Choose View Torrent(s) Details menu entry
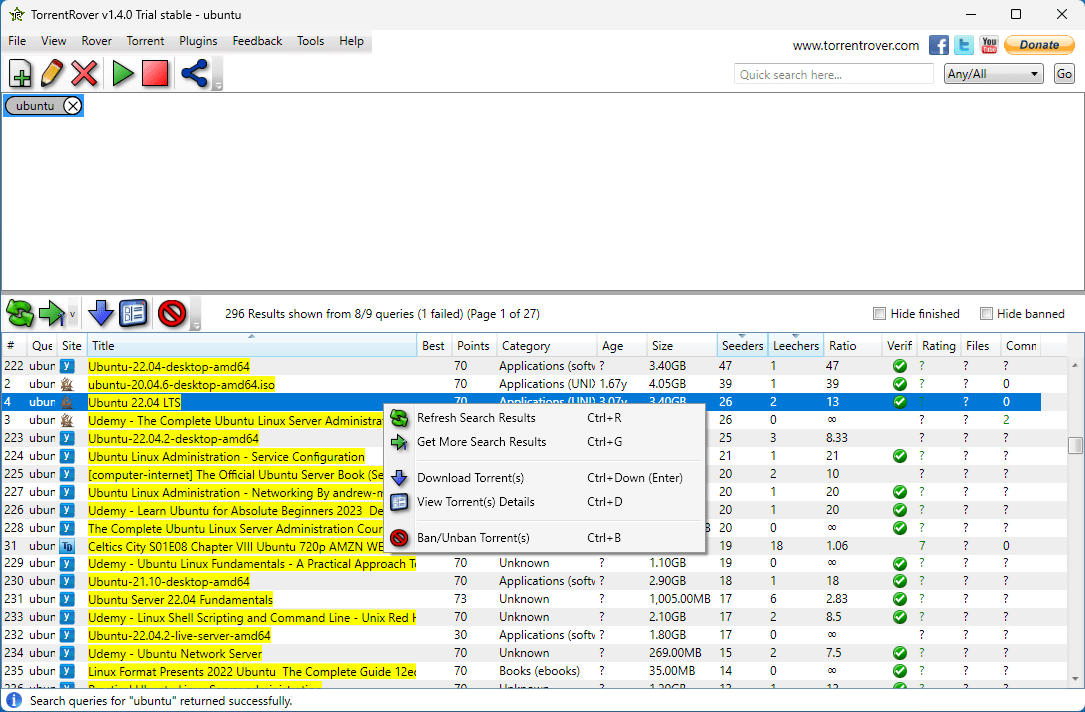The height and width of the screenshot is (712, 1085). [x=544, y=502]
